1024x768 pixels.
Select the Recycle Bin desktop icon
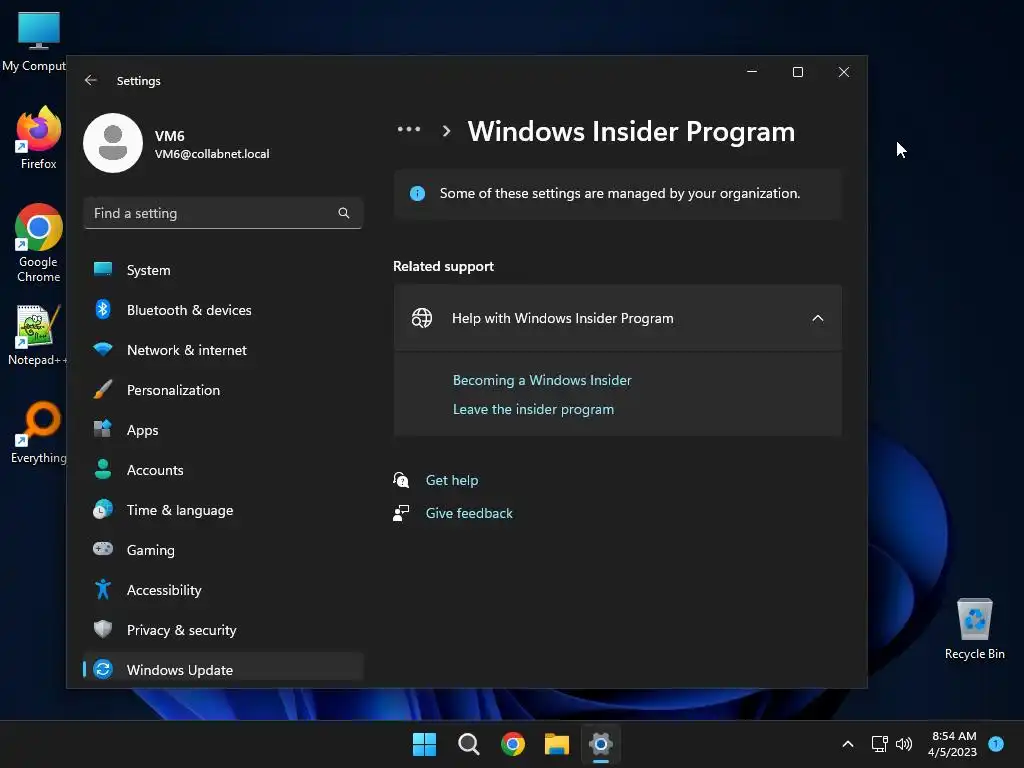tap(974, 629)
